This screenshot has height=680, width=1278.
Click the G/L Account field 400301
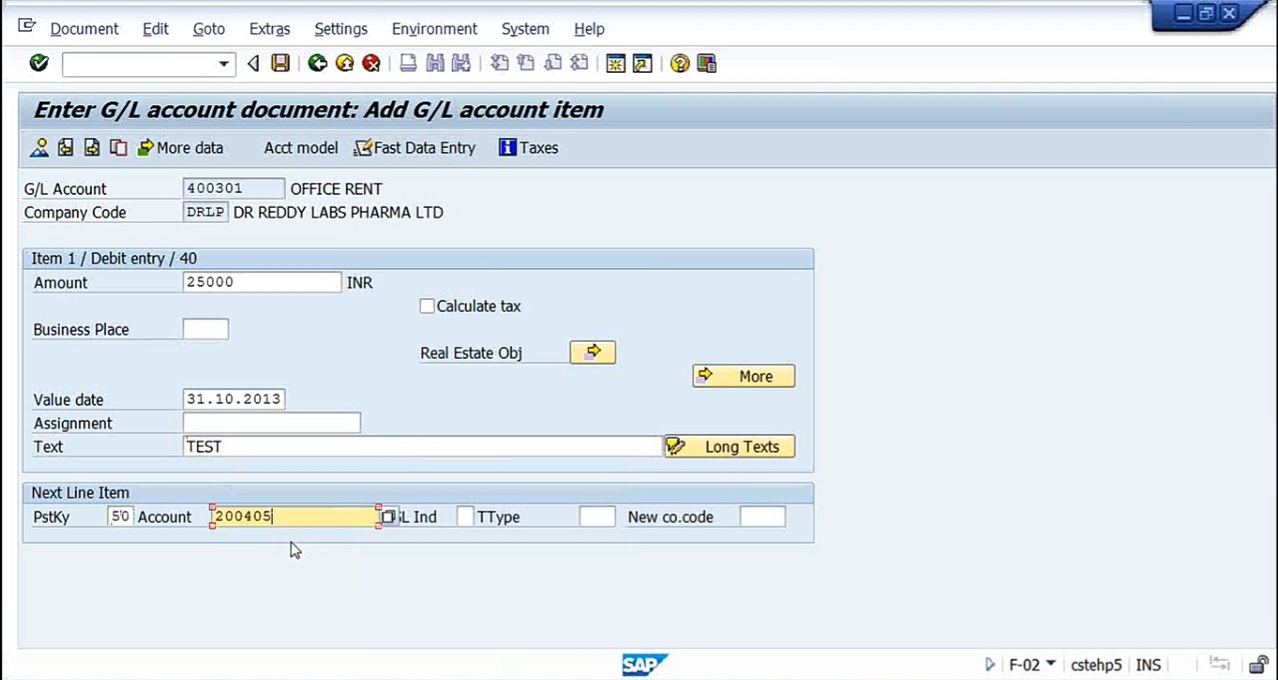tap(234, 188)
